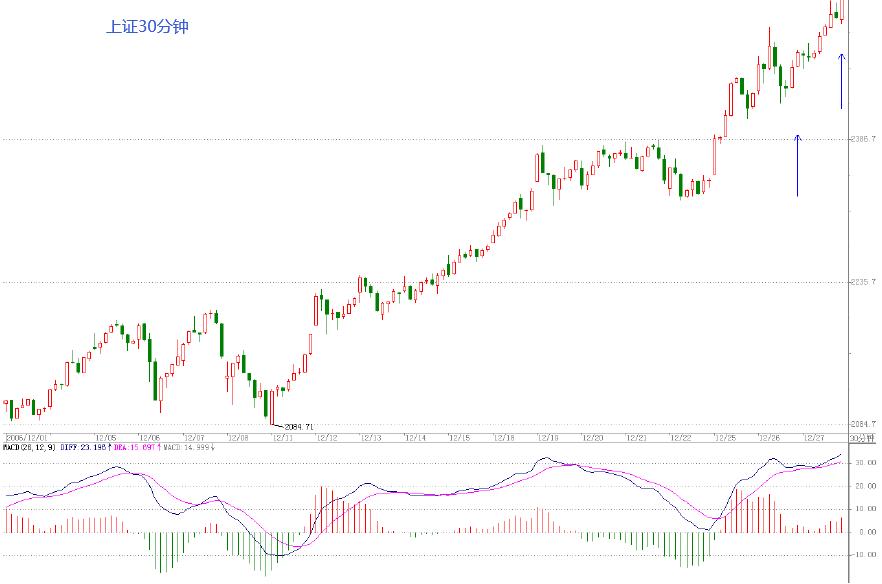Click the MACD(26,12,9) indicator label
Image resolution: width=882 pixels, height=584 pixels.
29,447
